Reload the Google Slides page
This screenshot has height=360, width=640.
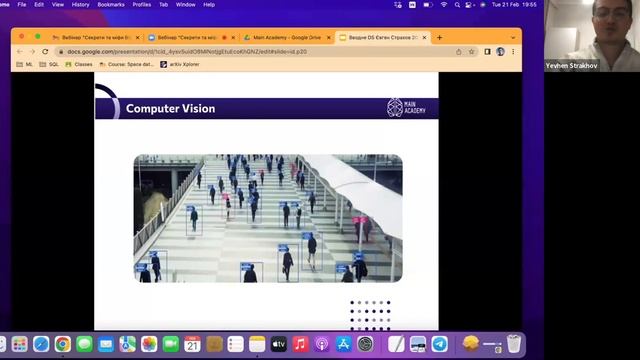pos(45,52)
